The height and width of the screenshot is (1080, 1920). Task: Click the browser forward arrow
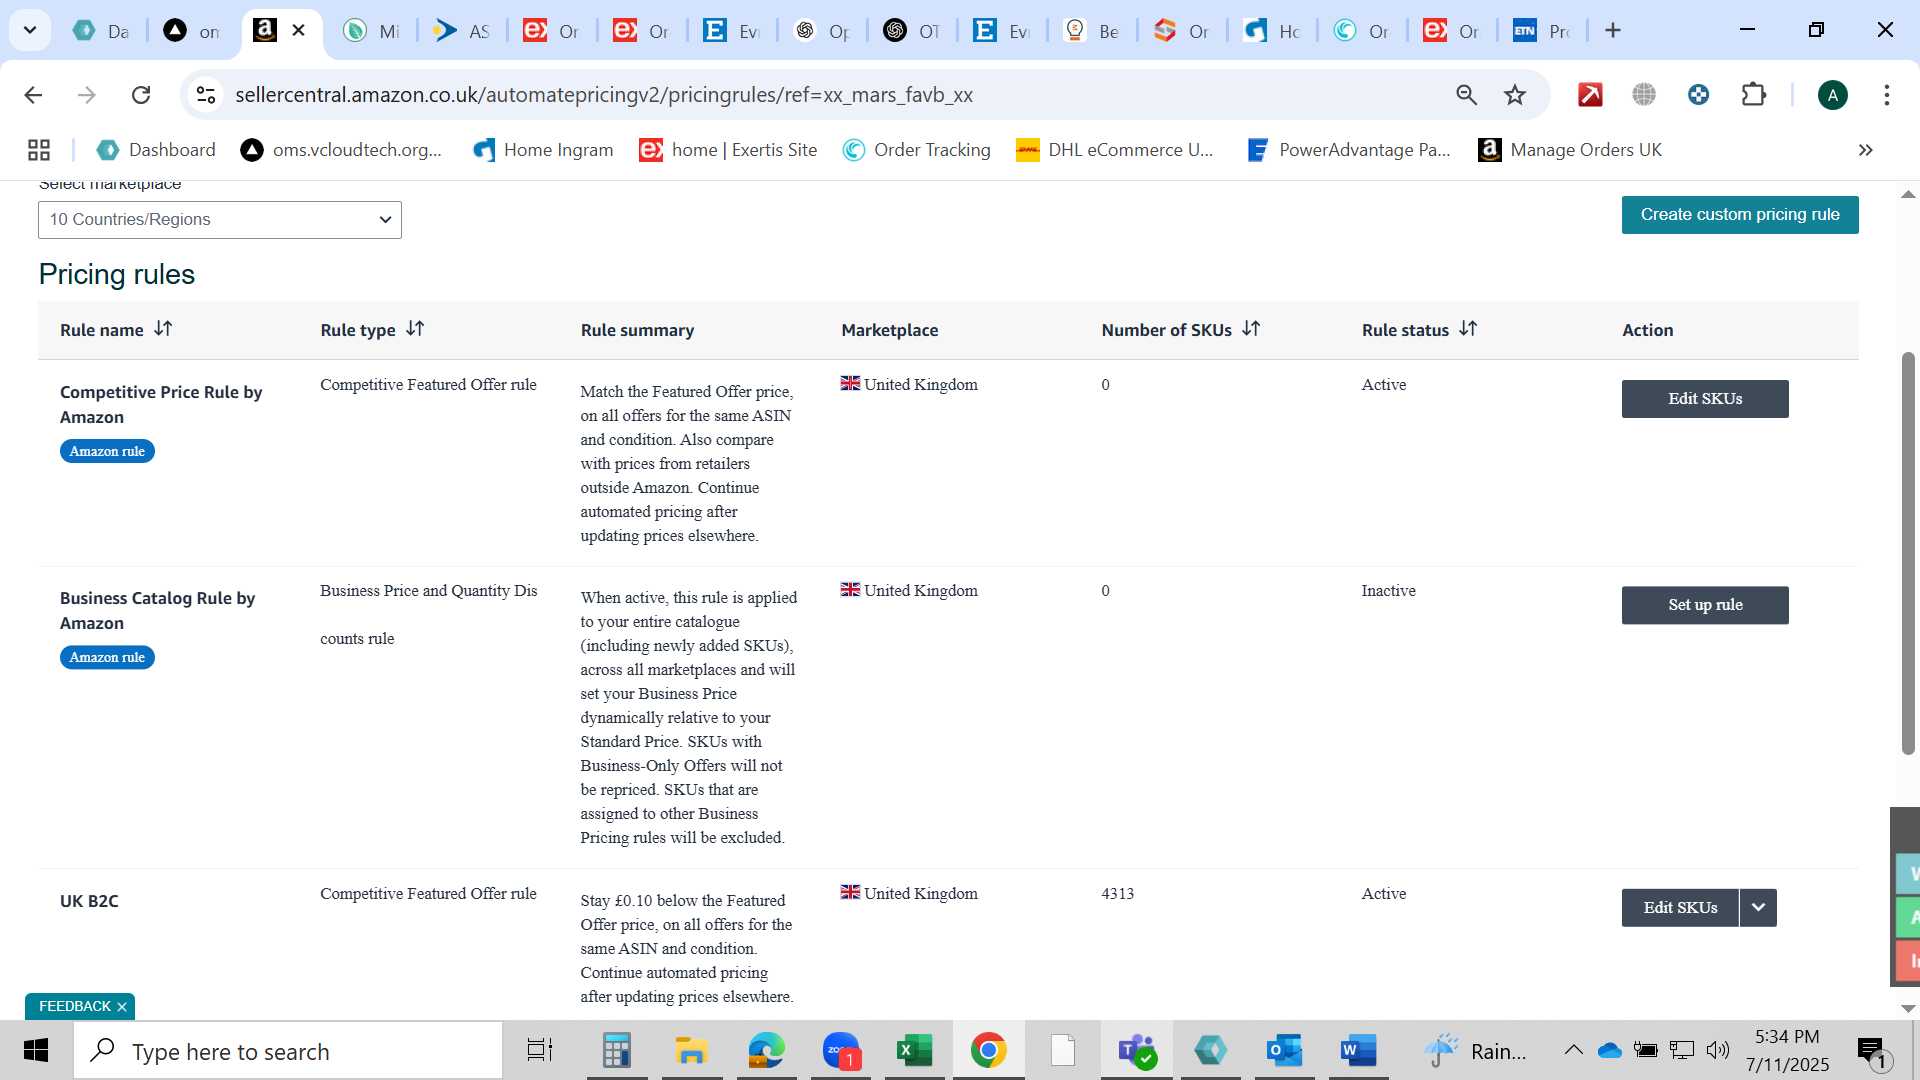[x=87, y=95]
